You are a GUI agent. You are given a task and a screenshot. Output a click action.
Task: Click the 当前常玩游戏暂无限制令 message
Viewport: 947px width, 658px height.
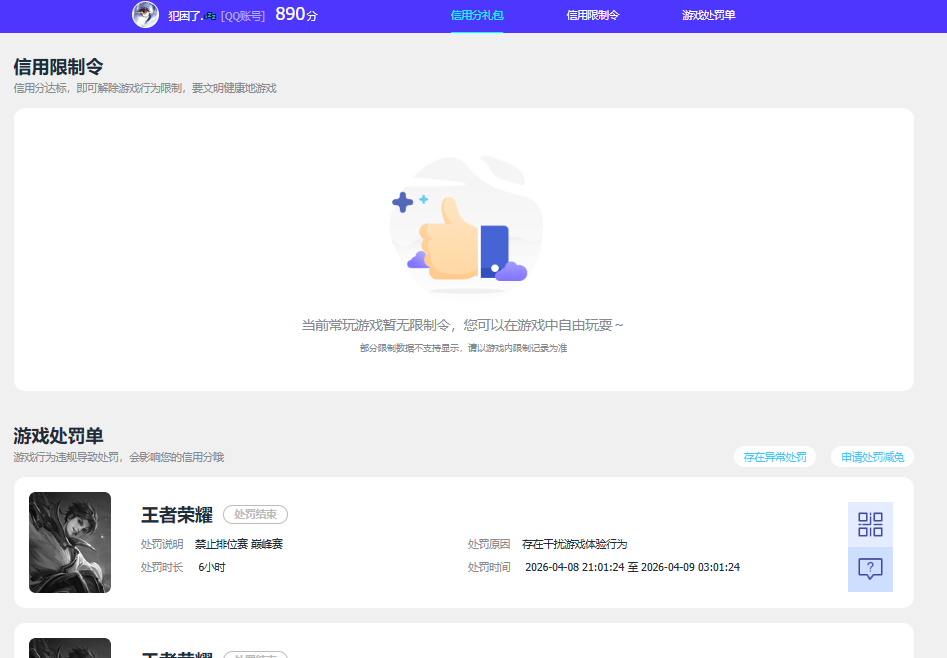pos(462,325)
